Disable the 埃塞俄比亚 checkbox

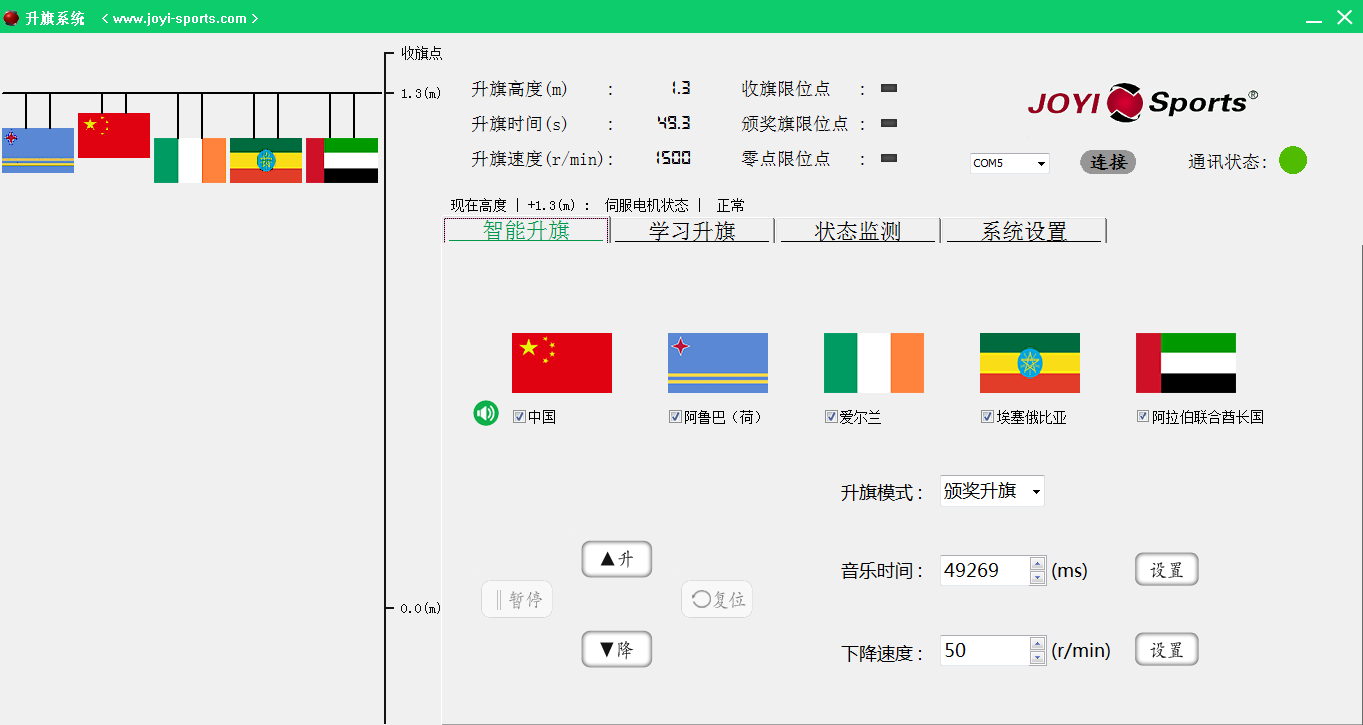pyautogui.click(x=987, y=417)
